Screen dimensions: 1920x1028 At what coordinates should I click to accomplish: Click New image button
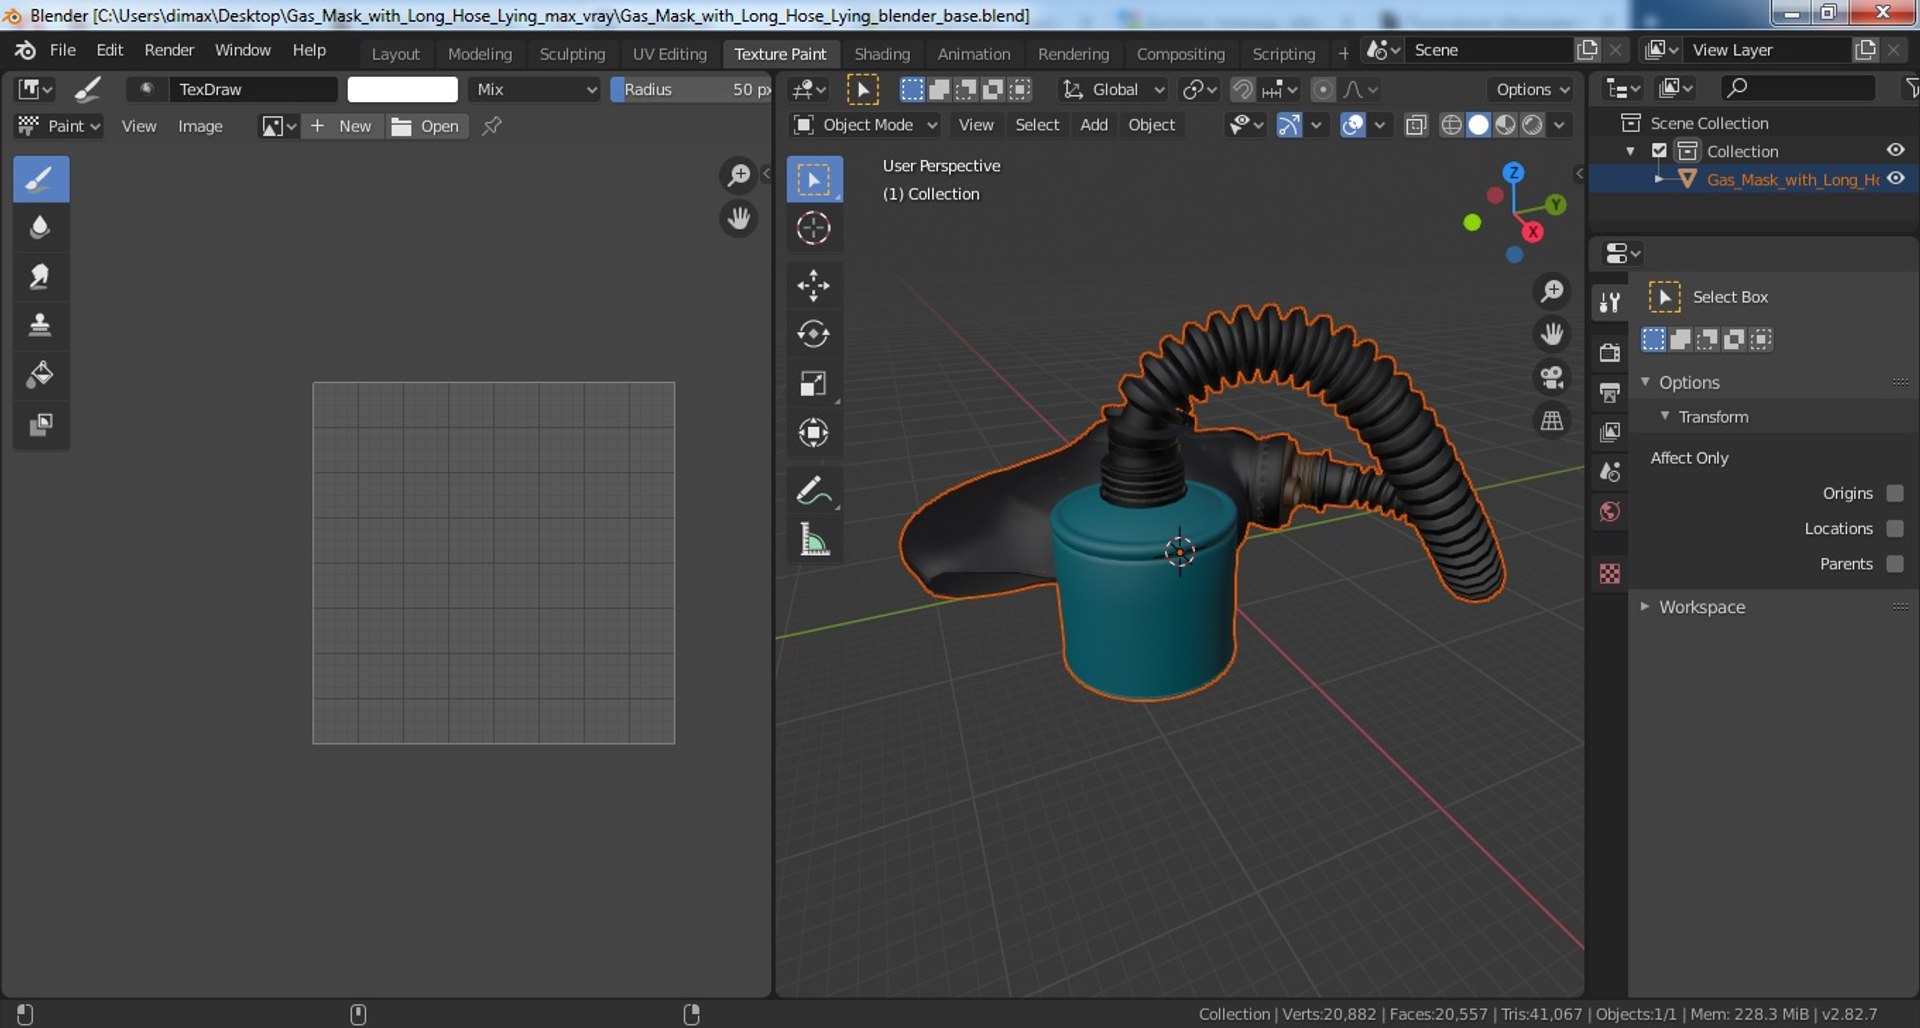coord(343,126)
